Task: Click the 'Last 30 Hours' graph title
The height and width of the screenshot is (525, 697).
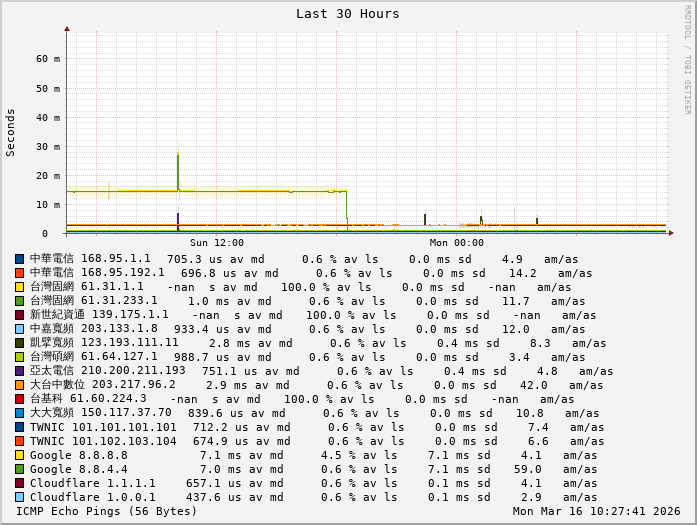Action: 347,14
